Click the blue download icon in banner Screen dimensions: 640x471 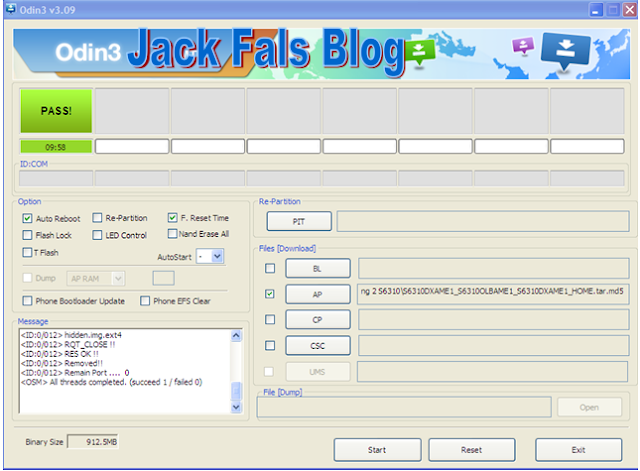[565, 51]
